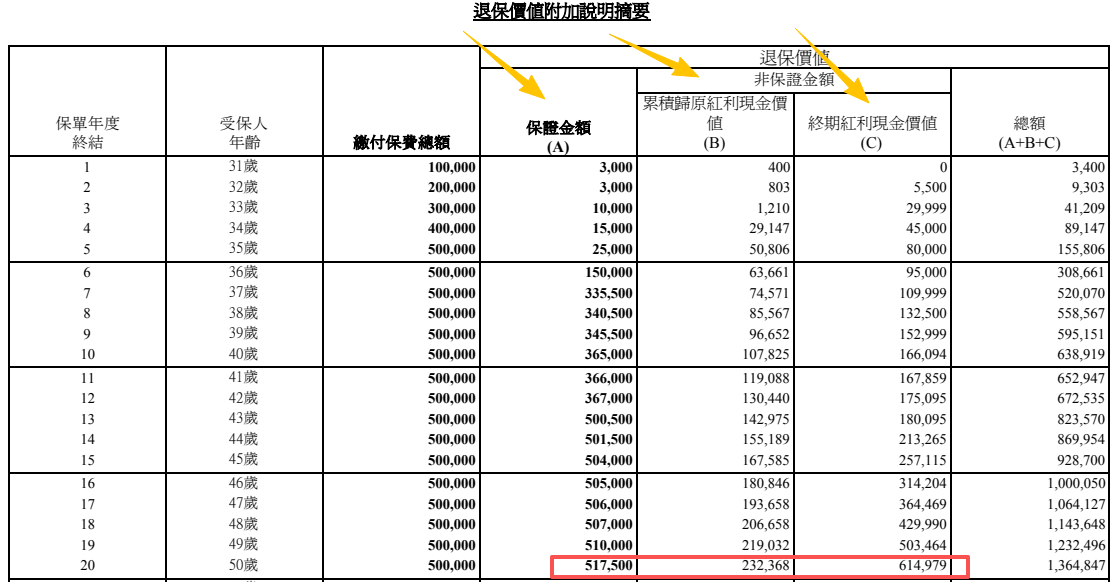The width and height of the screenshot is (1117, 582).
Task: Click the 非保證金額 header cell
Action: 794,80
